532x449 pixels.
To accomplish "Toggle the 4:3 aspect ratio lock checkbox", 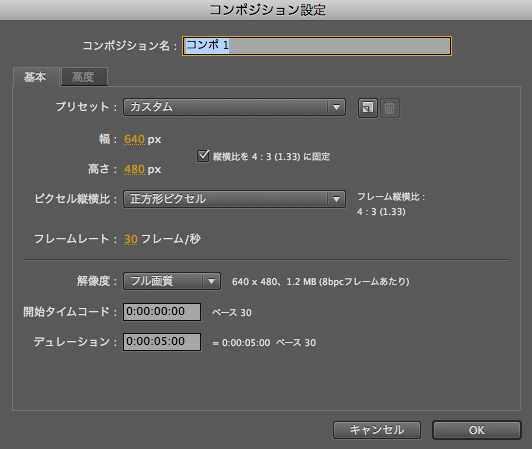I will 203,156.
